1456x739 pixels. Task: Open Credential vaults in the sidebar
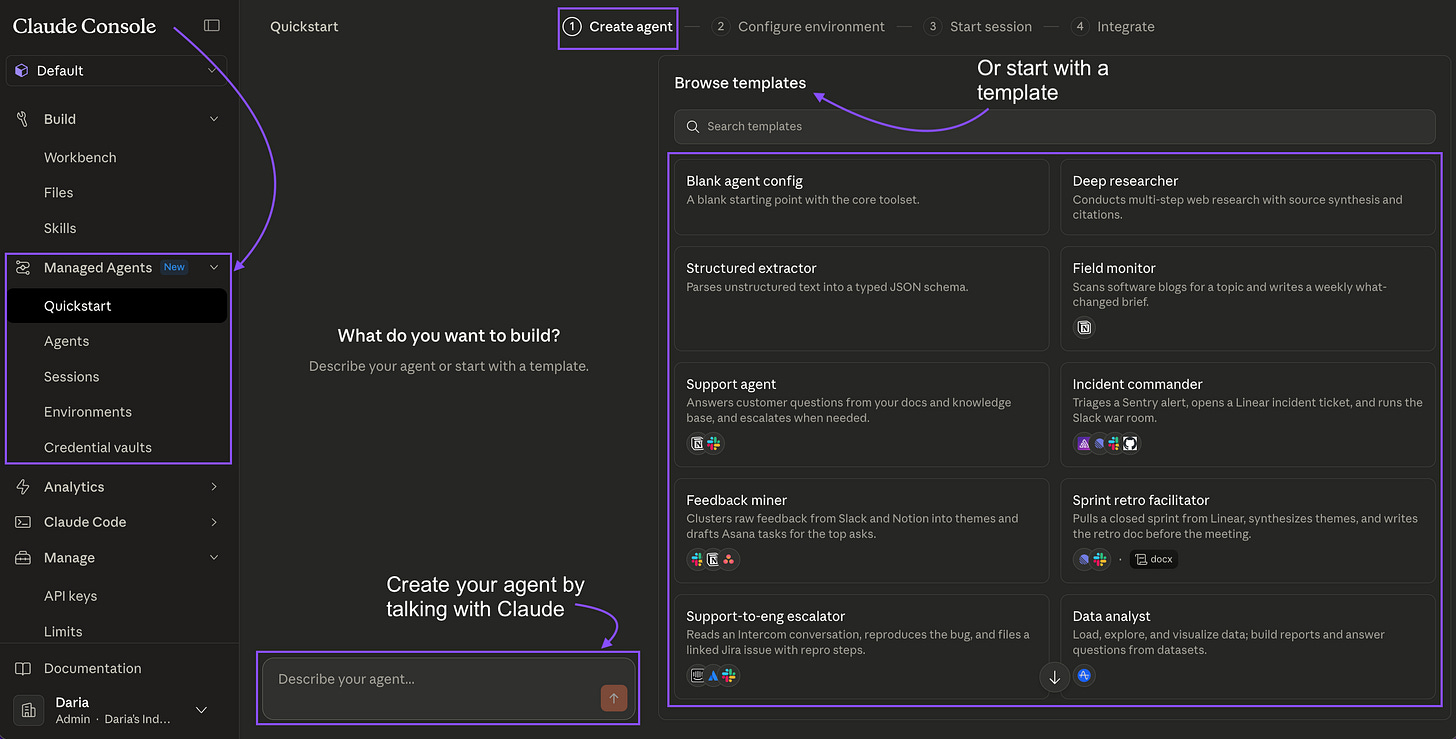pyautogui.click(x=98, y=447)
